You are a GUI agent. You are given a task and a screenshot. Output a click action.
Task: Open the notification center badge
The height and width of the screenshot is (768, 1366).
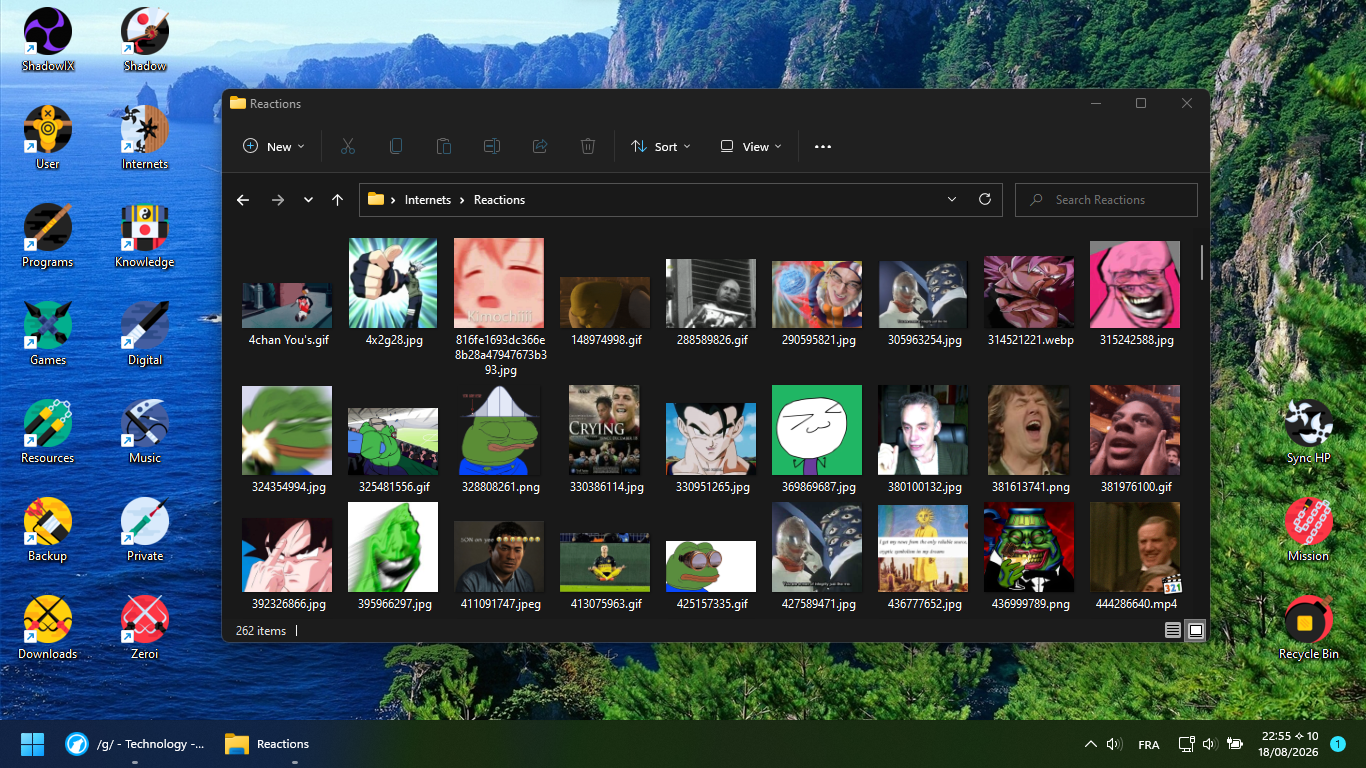pos(1338,744)
